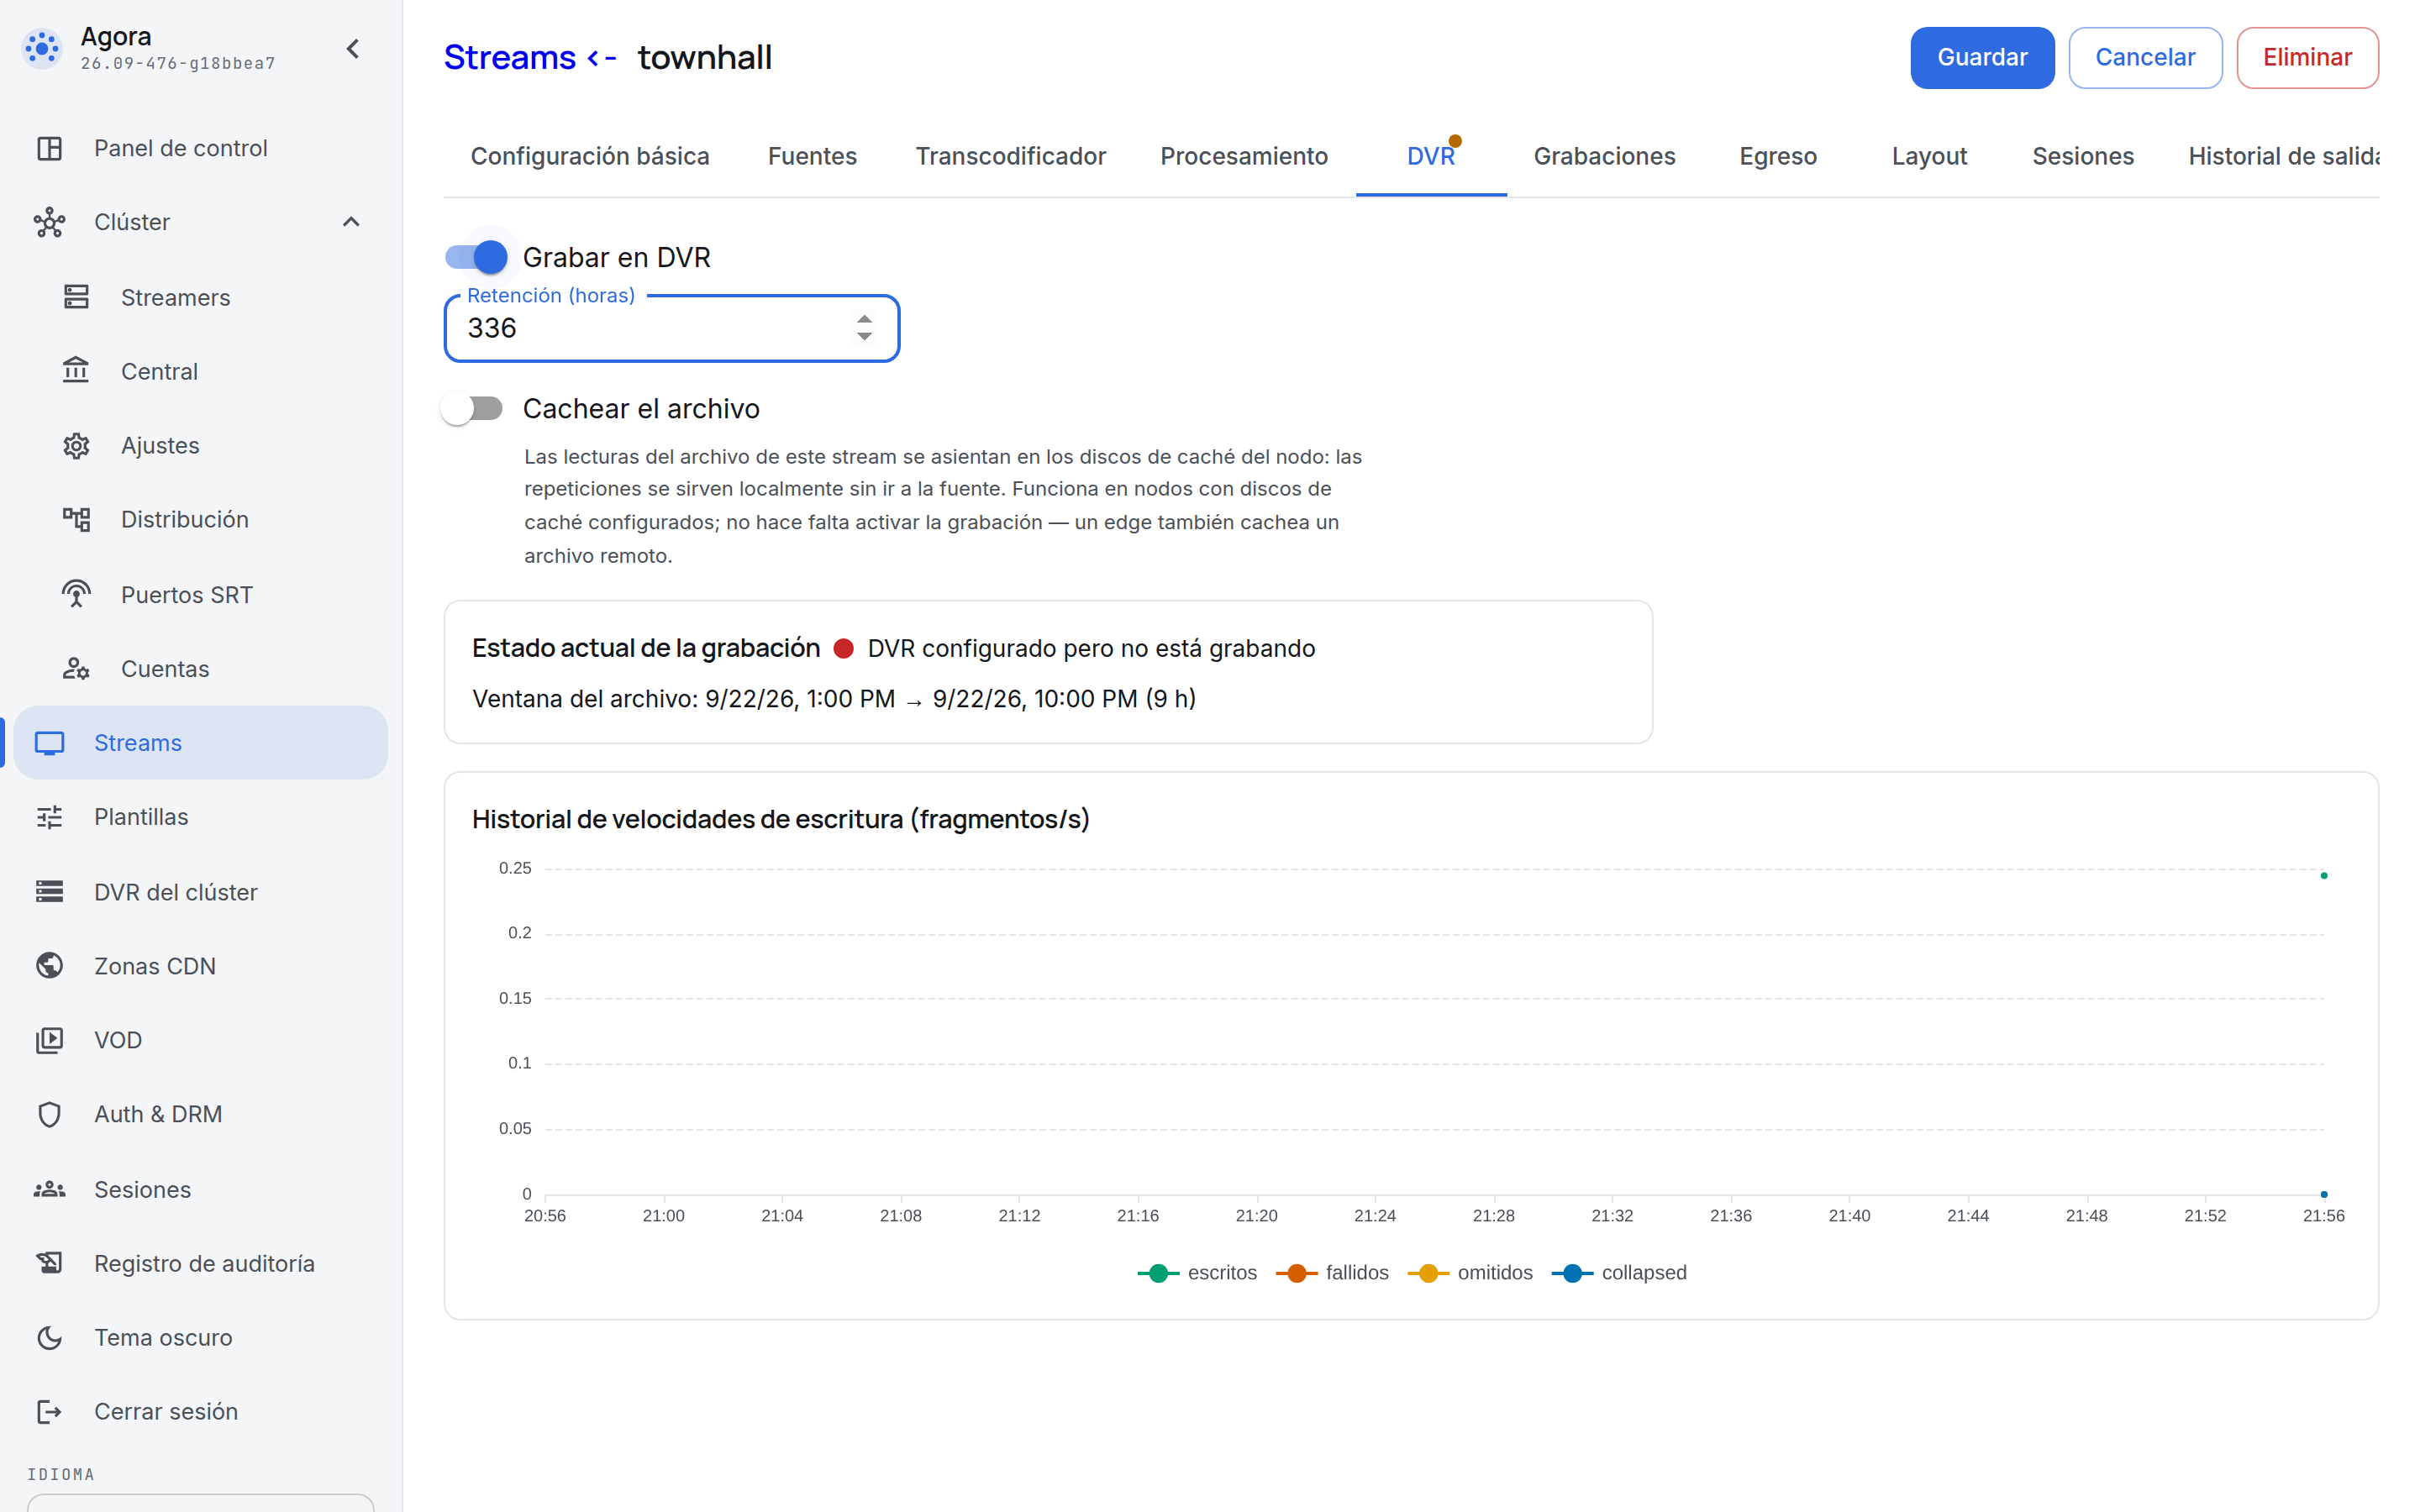Click the Agora logo icon
The width and height of the screenshot is (2420, 1512).
pos(42,47)
